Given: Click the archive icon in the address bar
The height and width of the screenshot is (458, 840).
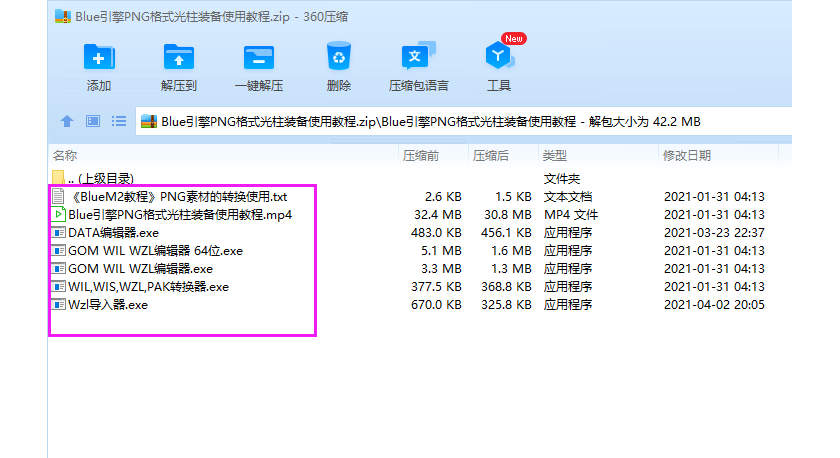Looking at the screenshot, I should (x=149, y=122).
